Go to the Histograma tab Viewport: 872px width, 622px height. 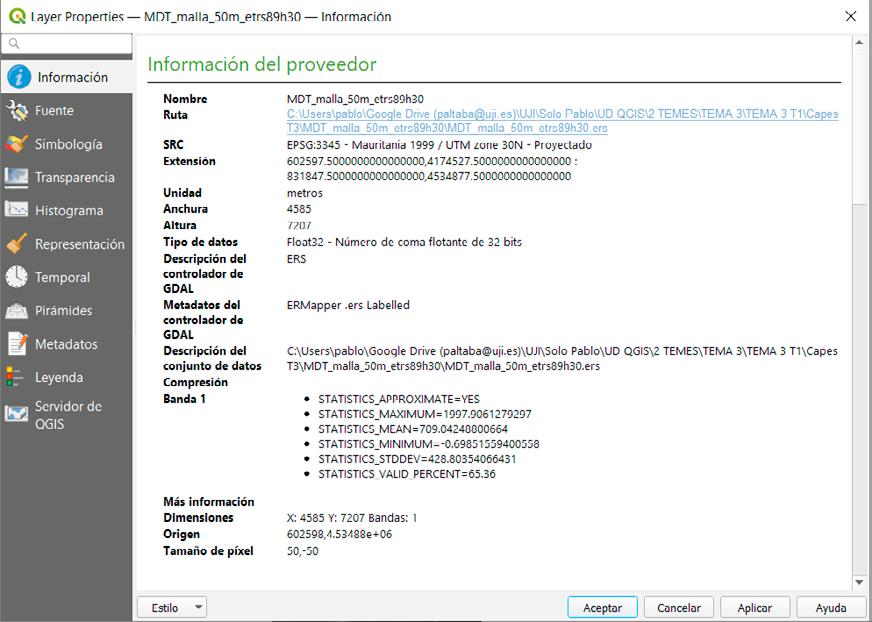[69, 211]
